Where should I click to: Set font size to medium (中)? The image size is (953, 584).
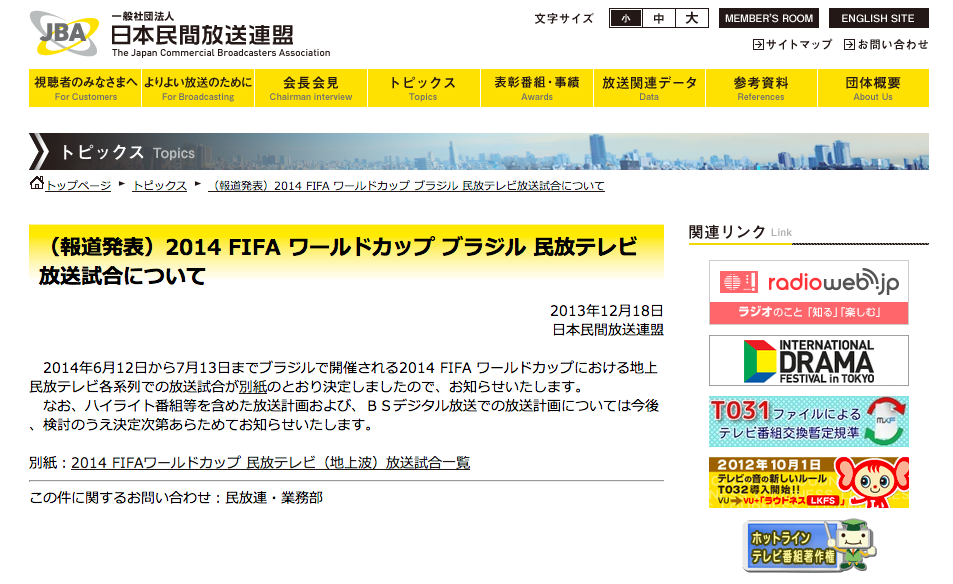click(x=659, y=18)
